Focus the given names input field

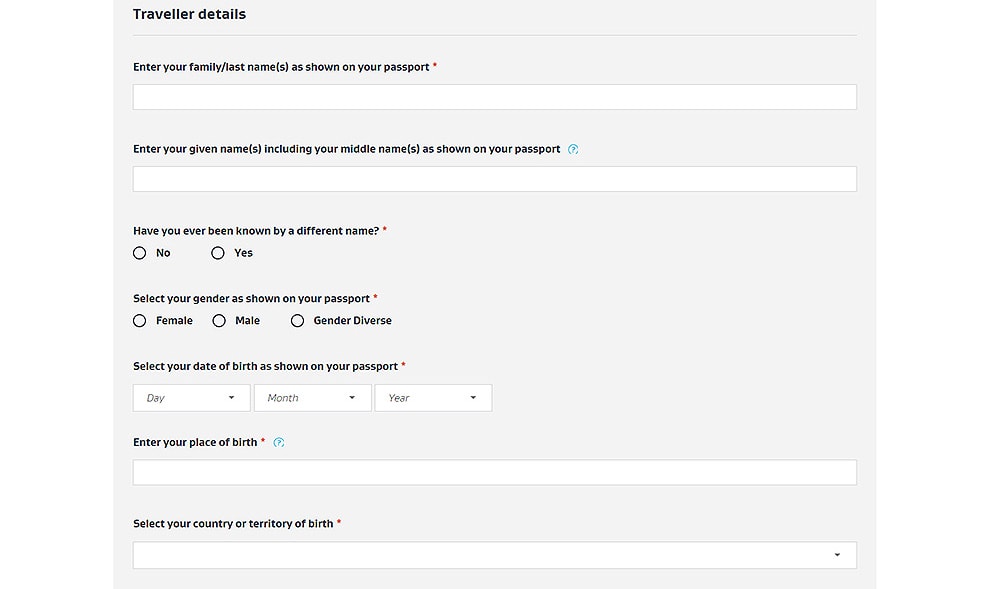point(495,179)
